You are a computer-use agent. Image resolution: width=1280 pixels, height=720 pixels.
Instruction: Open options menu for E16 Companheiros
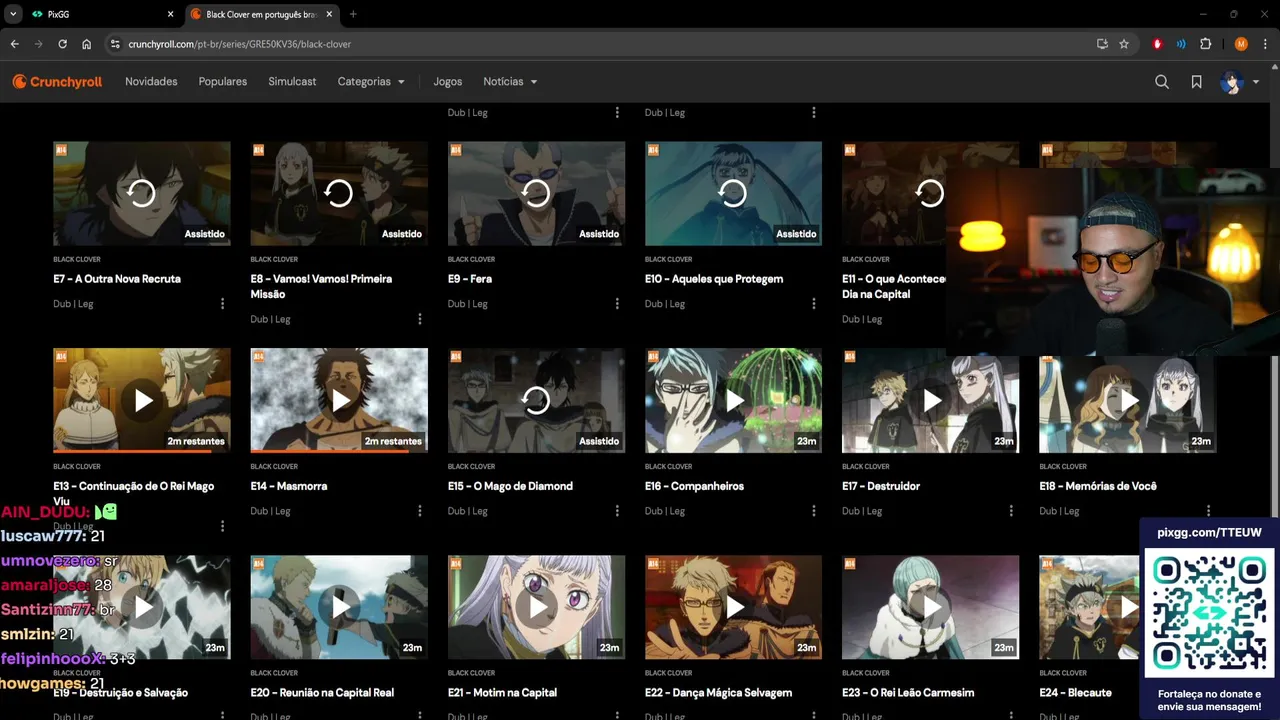tap(813, 511)
